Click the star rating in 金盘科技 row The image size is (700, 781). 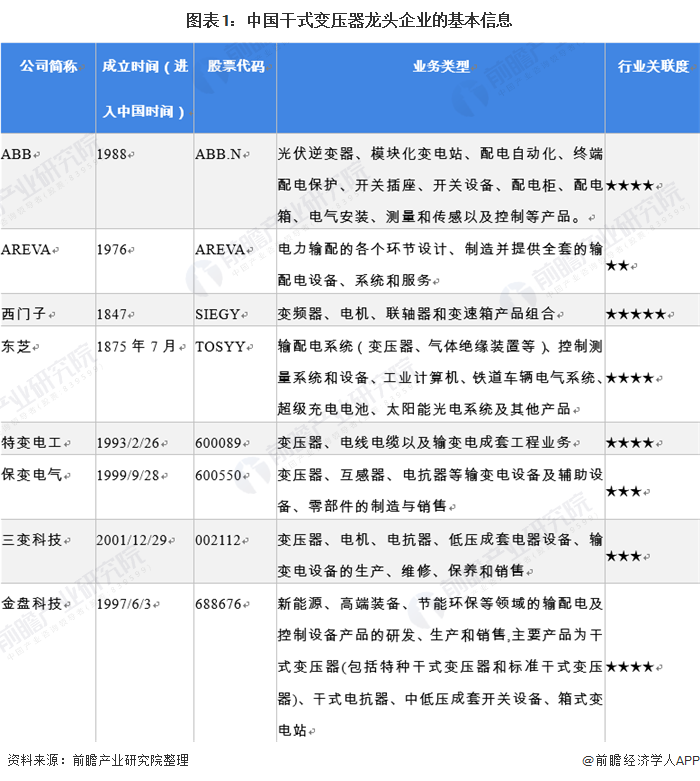click(x=630, y=667)
